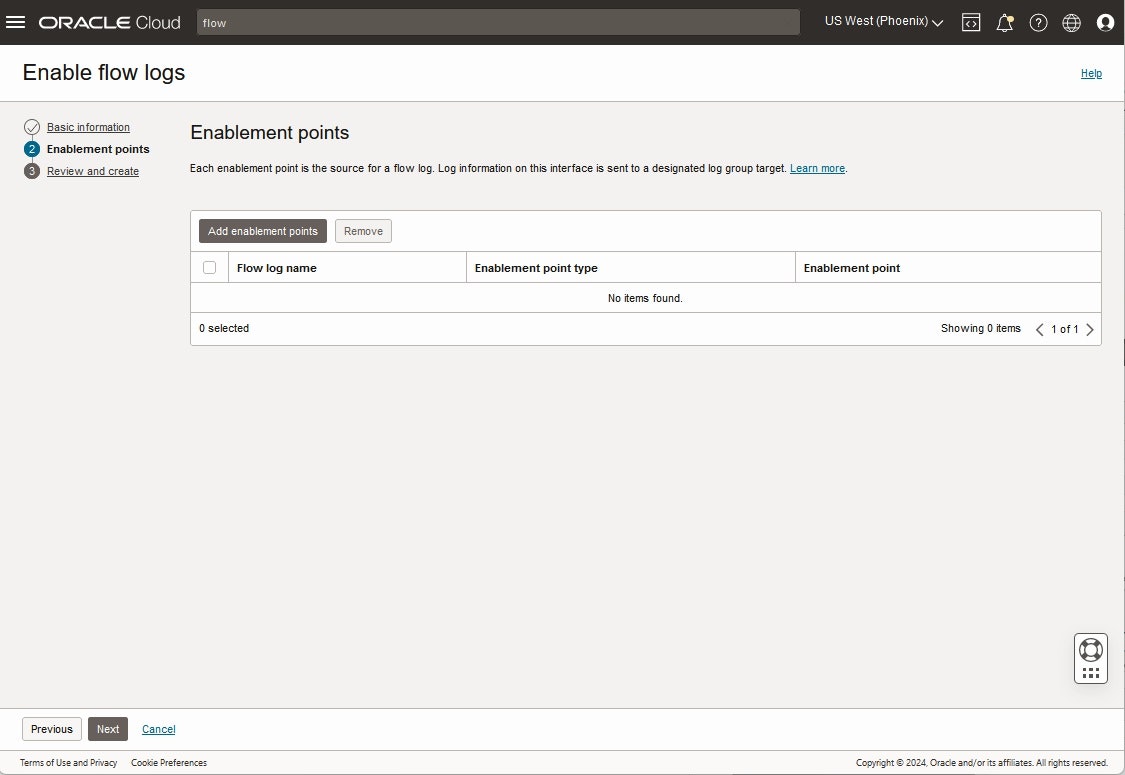Click the Cancel link
The height and width of the screenshot is (775, 1125).
click(x=159, y=729)
